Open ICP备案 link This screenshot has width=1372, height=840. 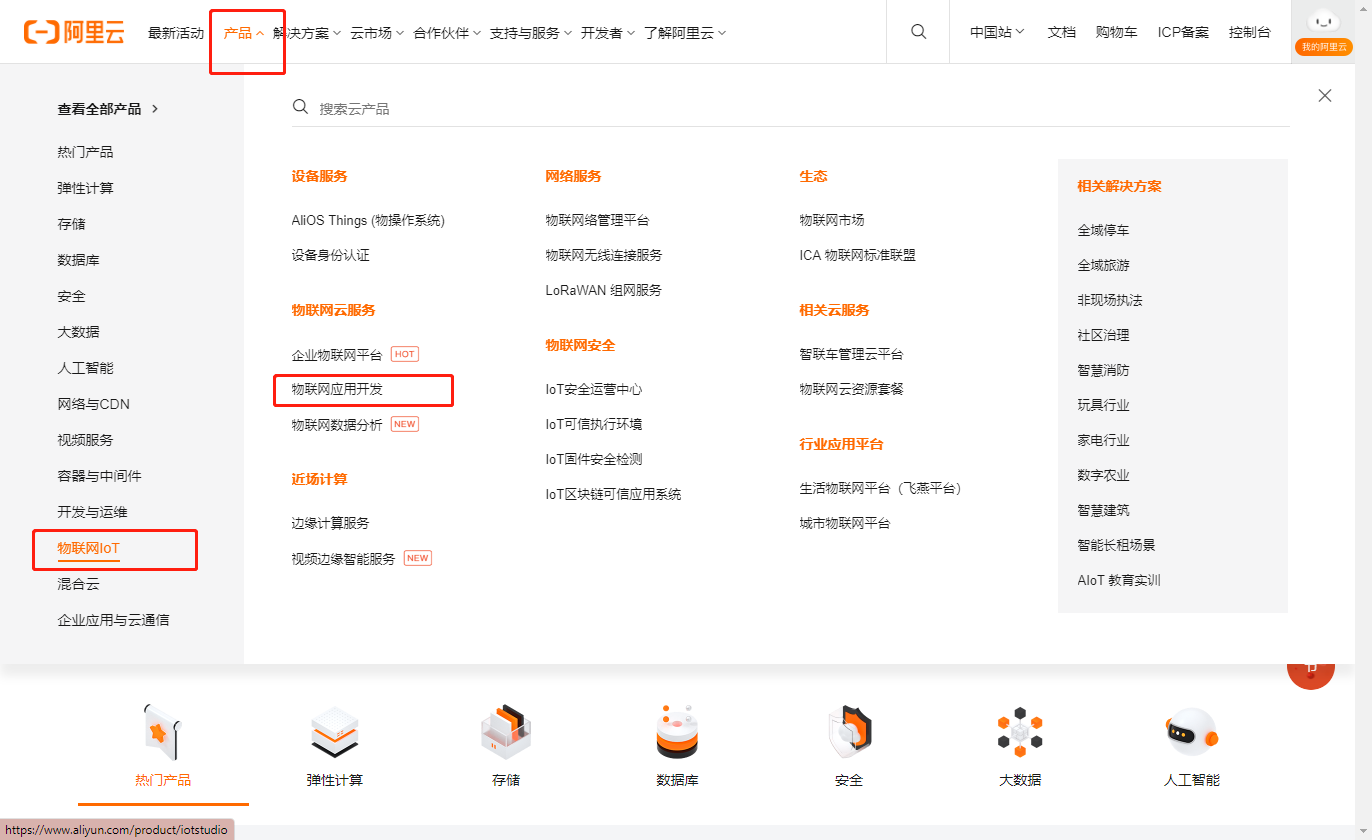[1183, 32]
